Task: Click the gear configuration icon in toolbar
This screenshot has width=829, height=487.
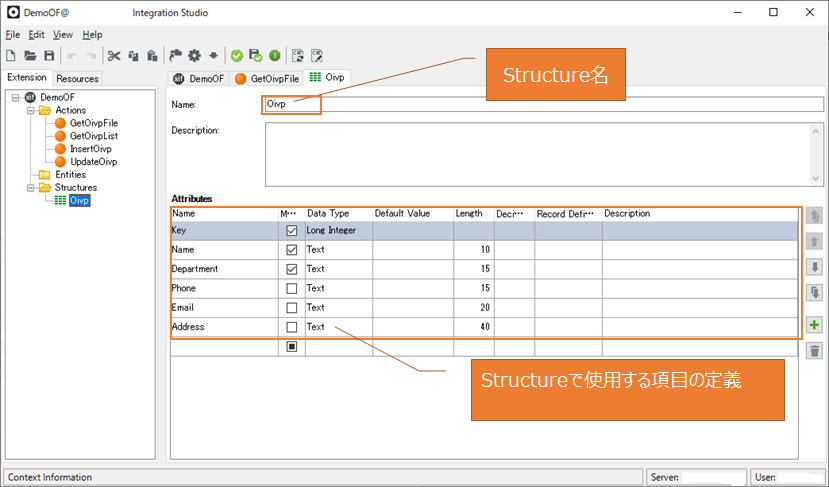Action: [x=195, y=56]
